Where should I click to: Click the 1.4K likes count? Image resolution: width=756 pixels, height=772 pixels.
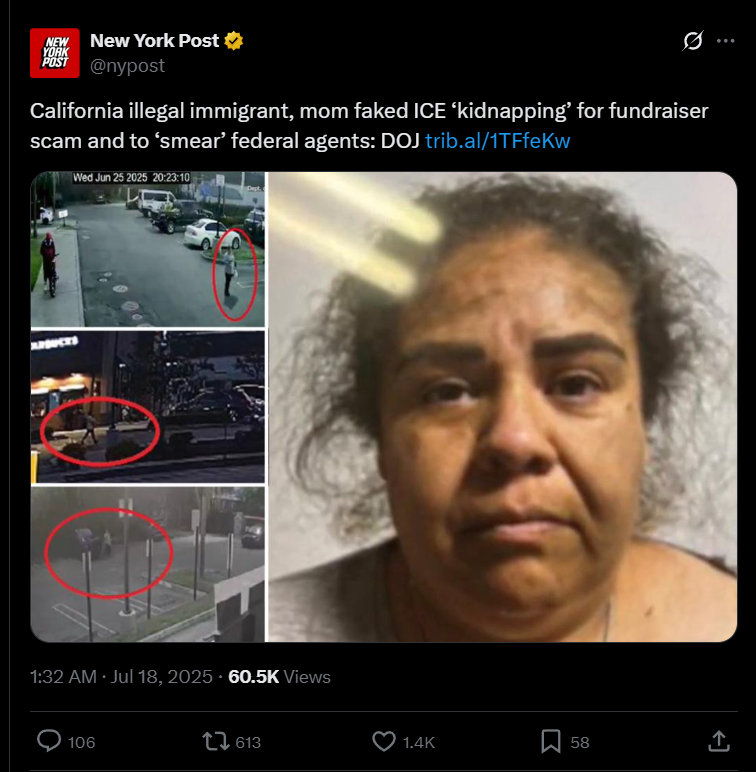coord(419,742)
